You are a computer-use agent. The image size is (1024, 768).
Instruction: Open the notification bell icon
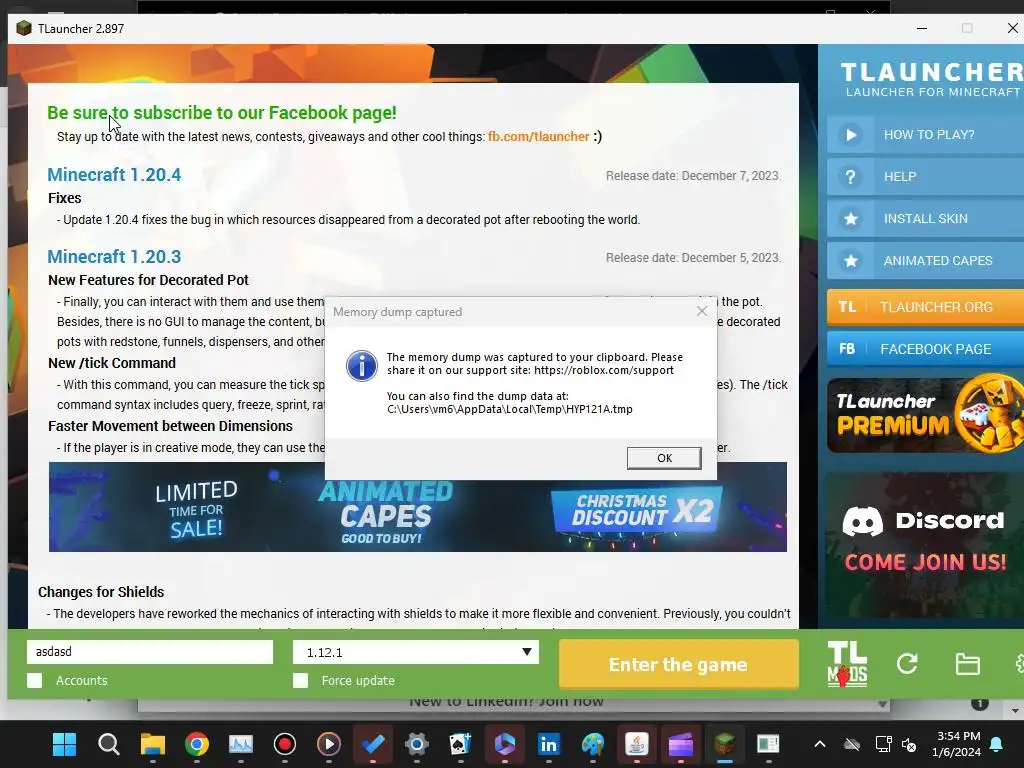tap(997, 744)
